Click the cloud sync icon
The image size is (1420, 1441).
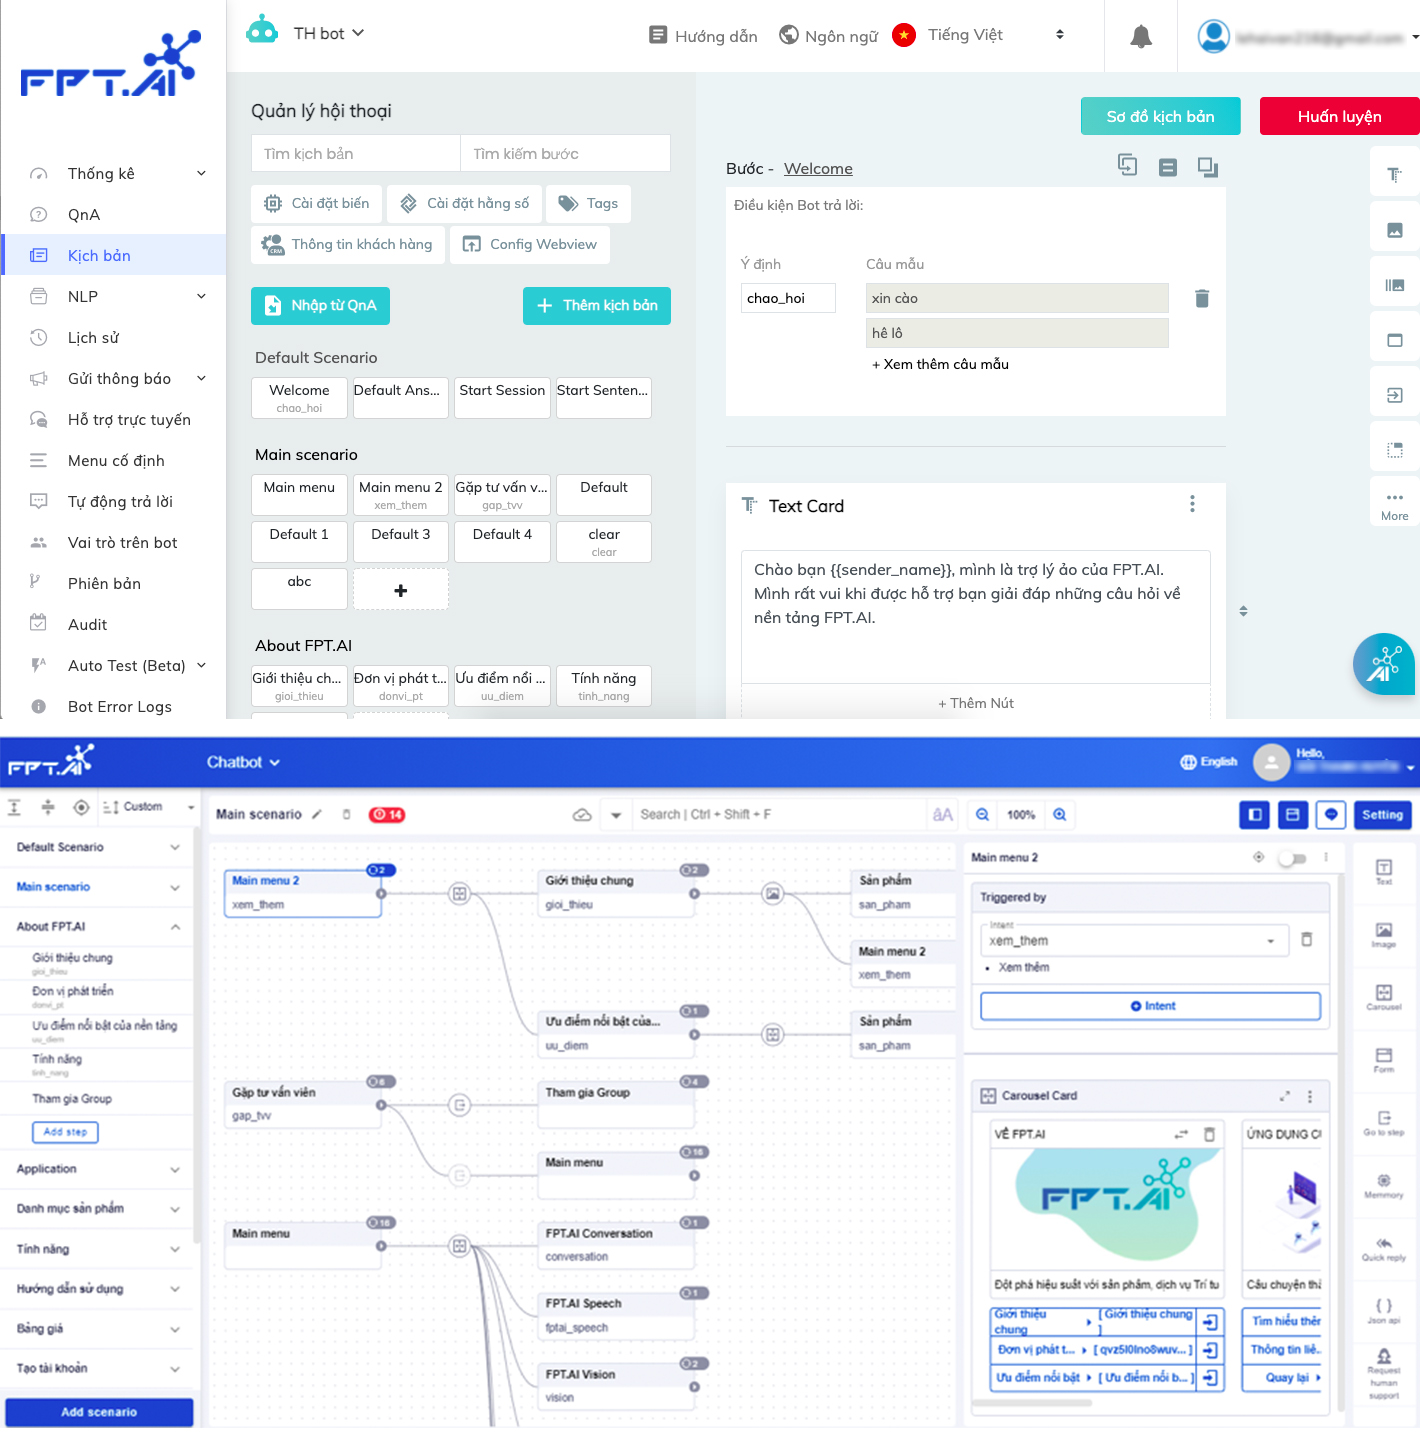582,815
